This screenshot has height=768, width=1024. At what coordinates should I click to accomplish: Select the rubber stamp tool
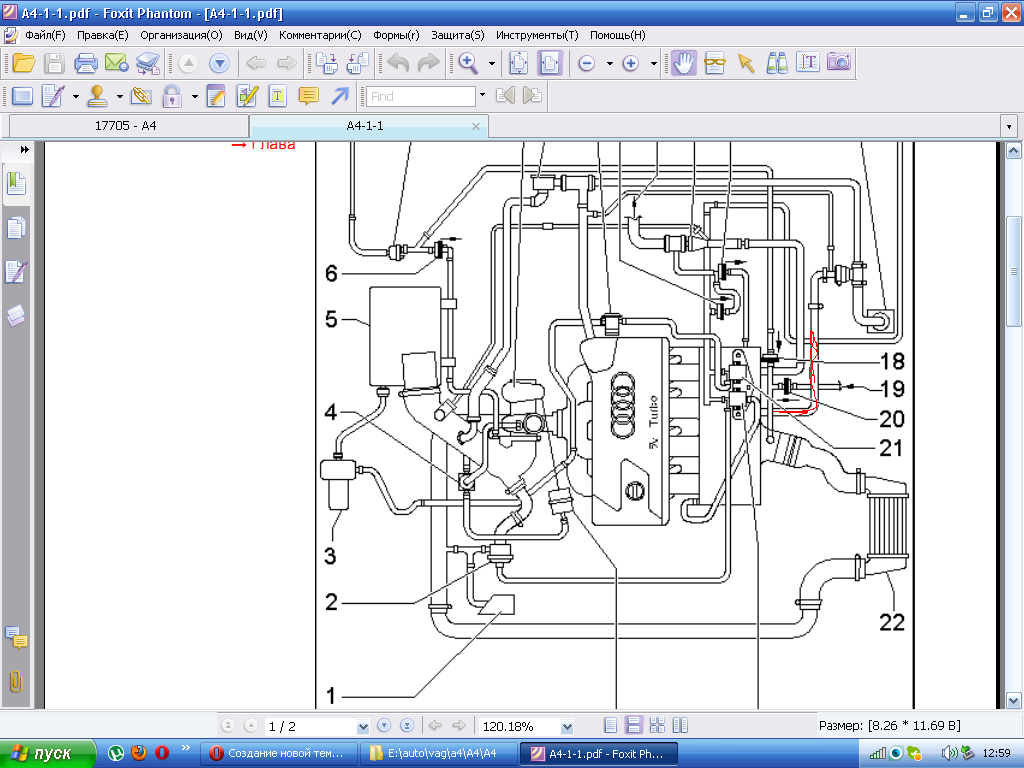tap(97, 96)
